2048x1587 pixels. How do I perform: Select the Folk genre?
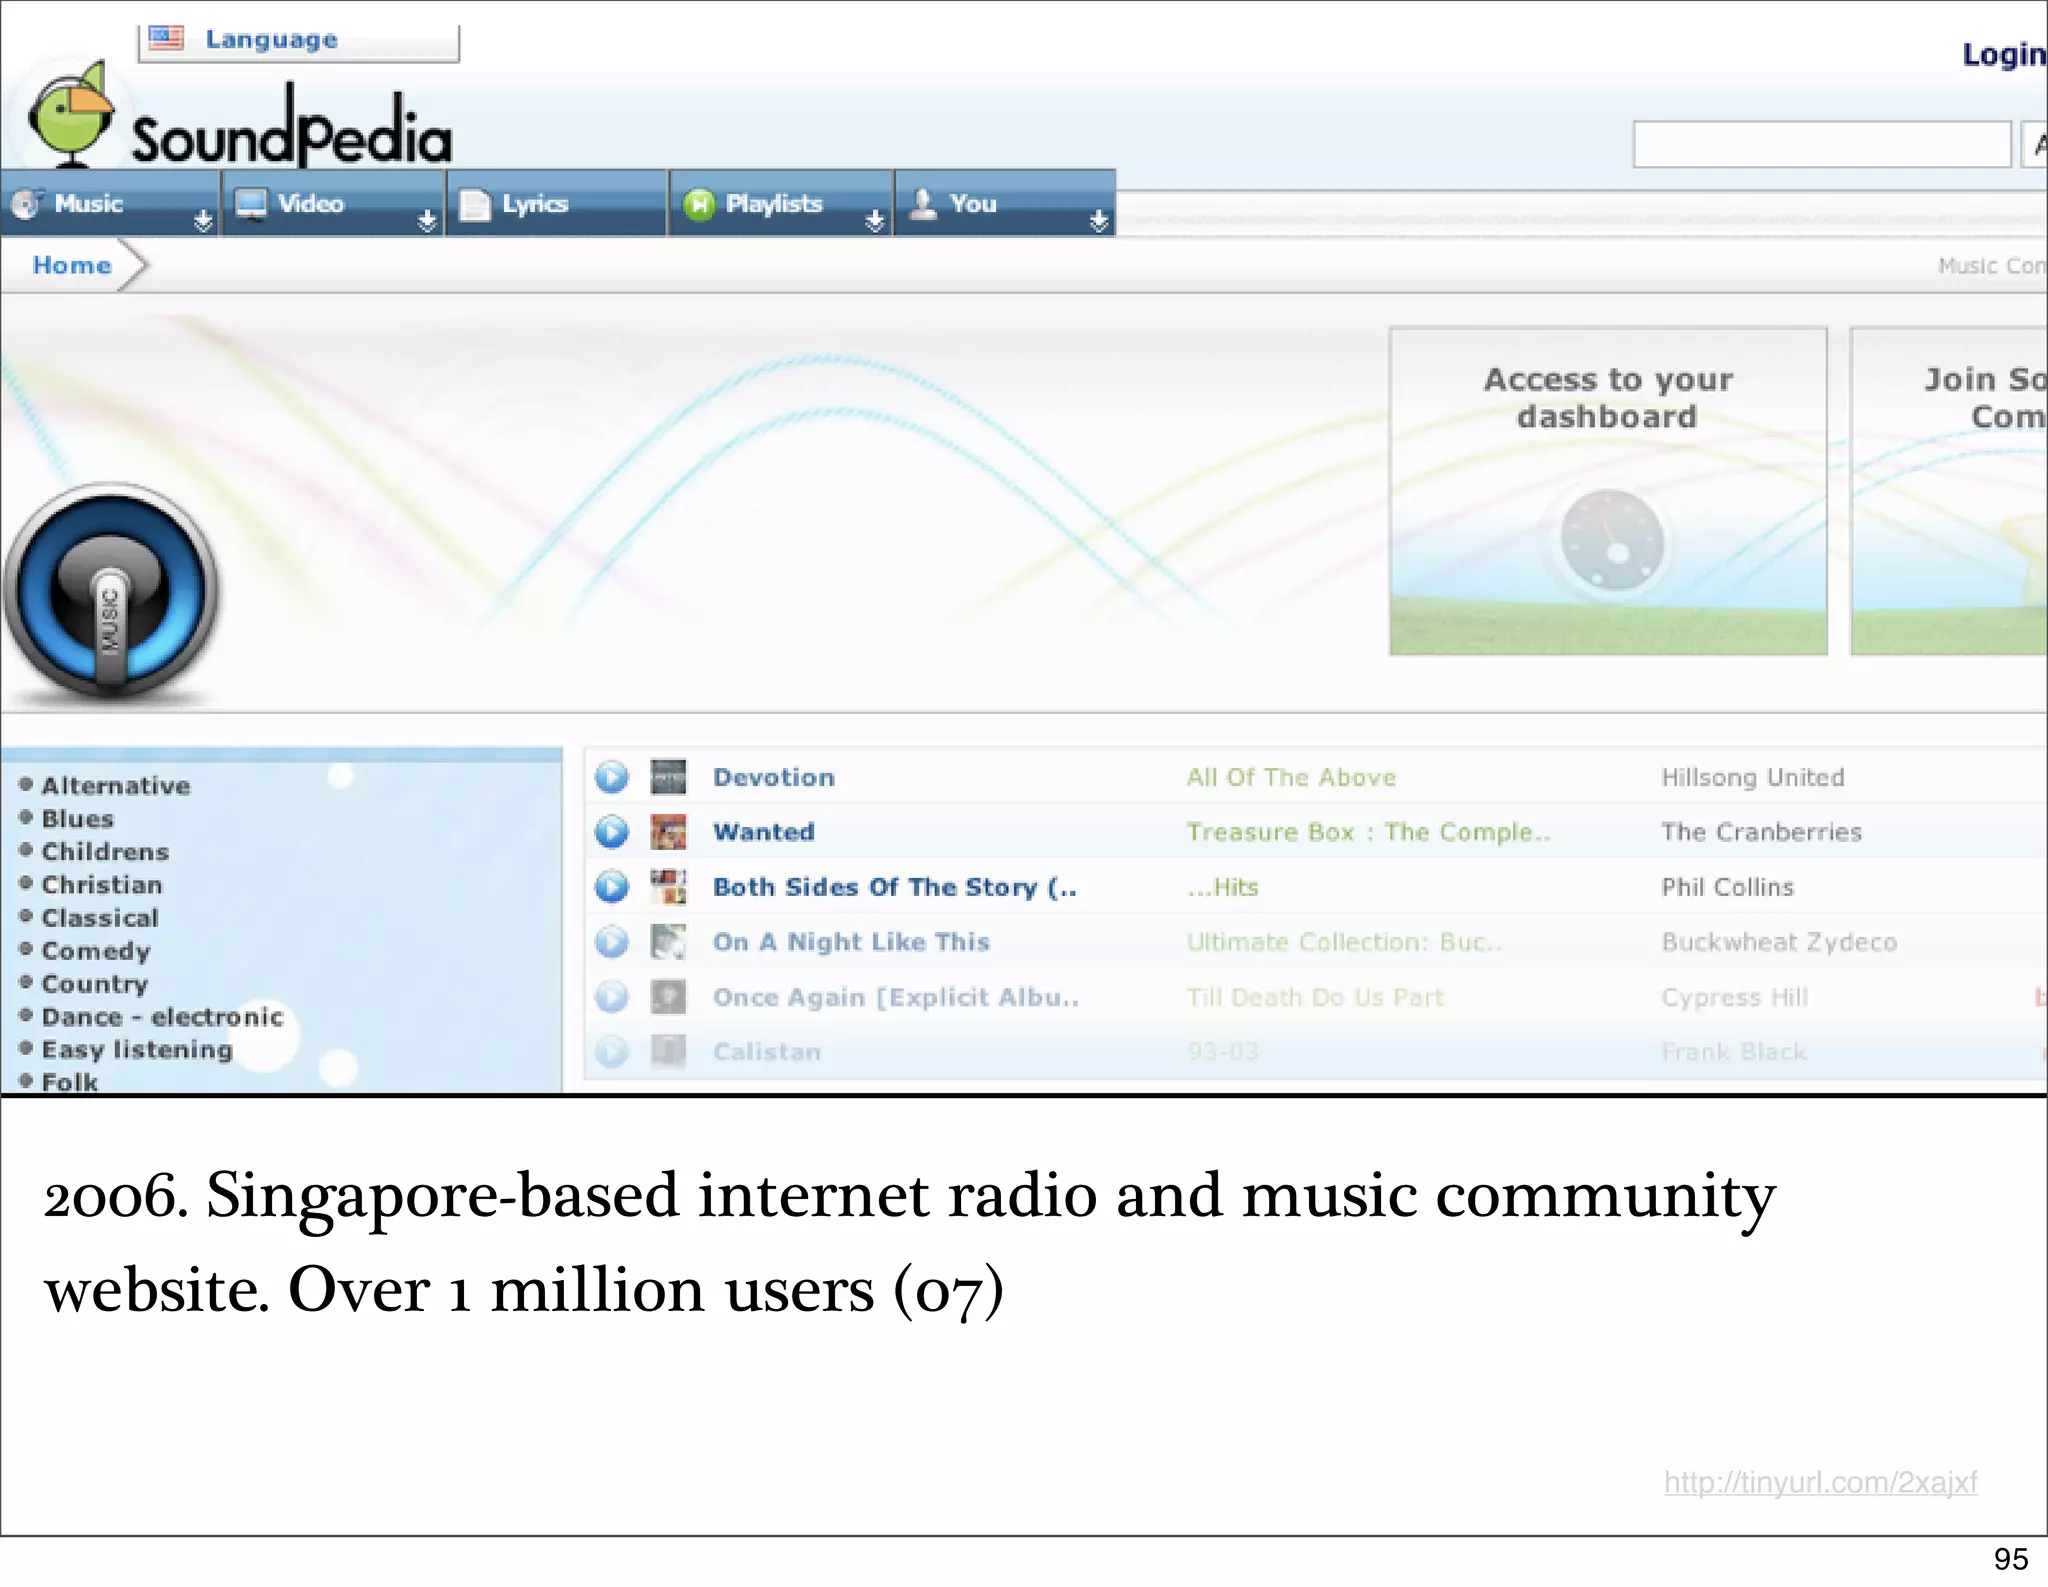coord(70,1082)
